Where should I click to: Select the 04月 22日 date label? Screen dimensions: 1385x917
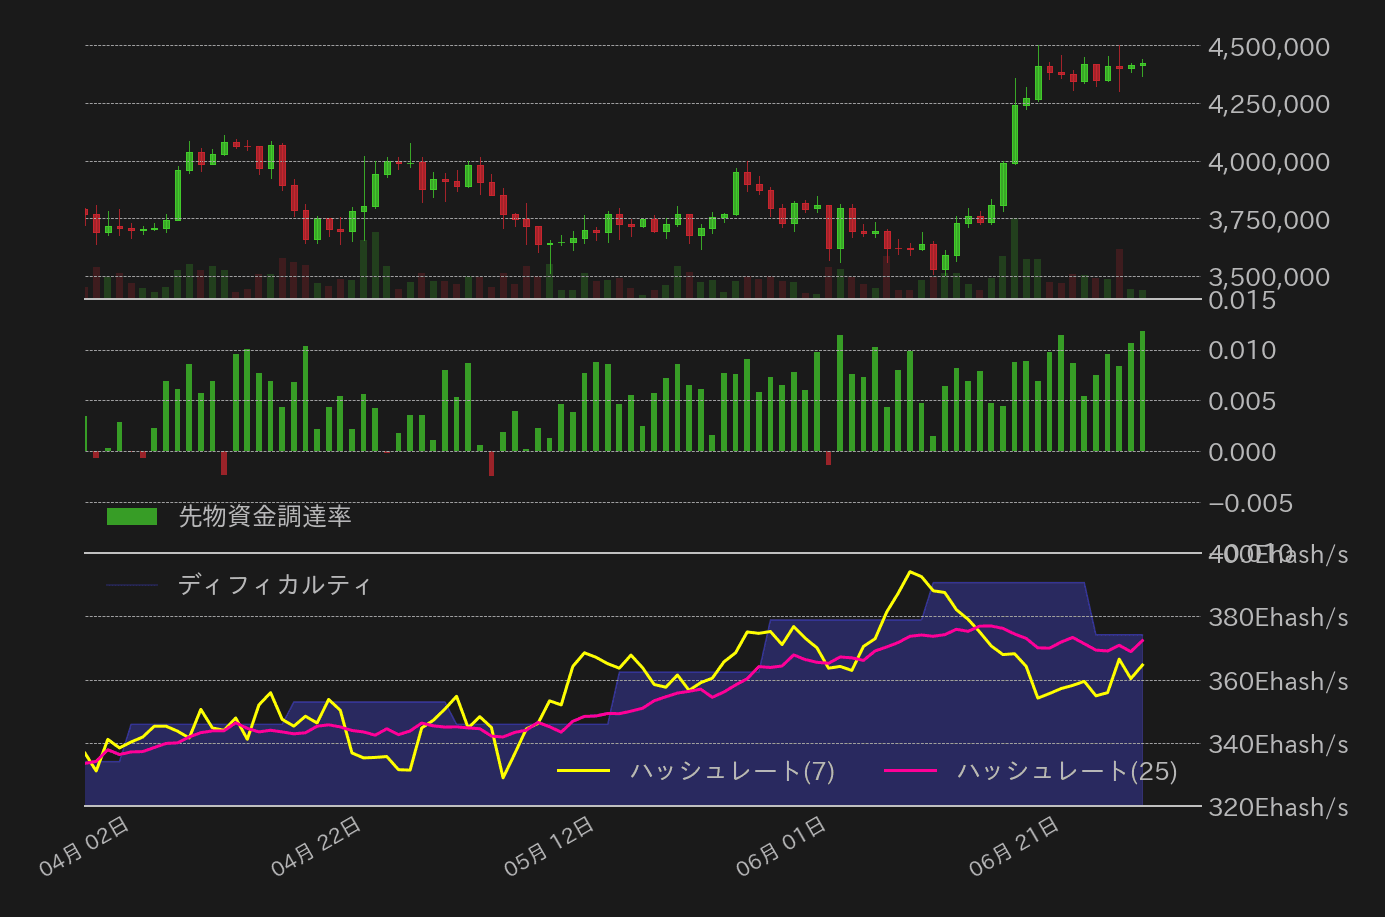(x=317, y=846)
